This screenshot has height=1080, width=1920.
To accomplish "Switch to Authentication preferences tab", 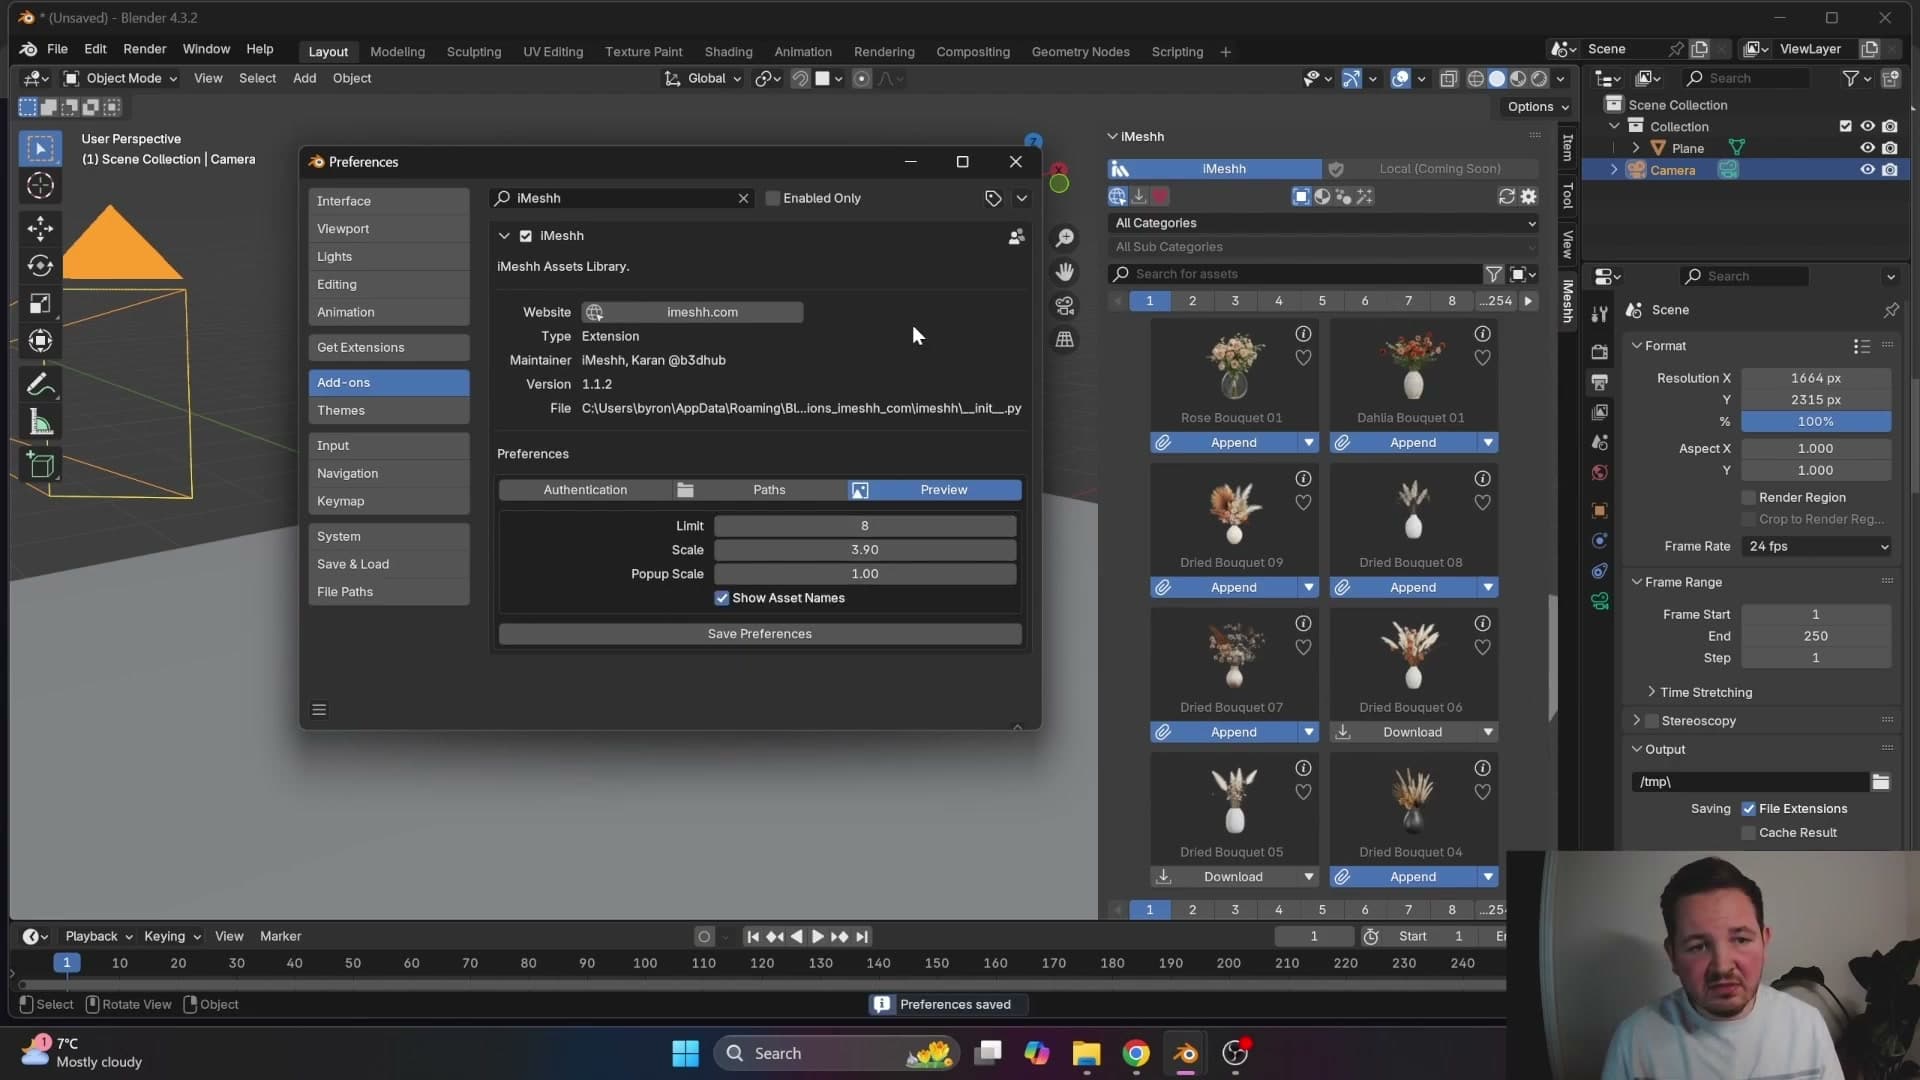I will click(x=585, y=490).
